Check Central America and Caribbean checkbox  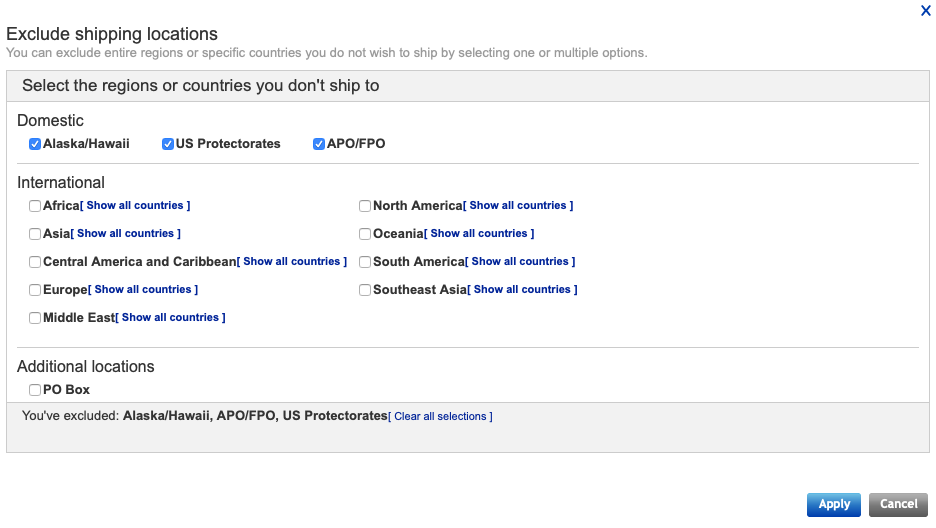click(x=35, y=262)
